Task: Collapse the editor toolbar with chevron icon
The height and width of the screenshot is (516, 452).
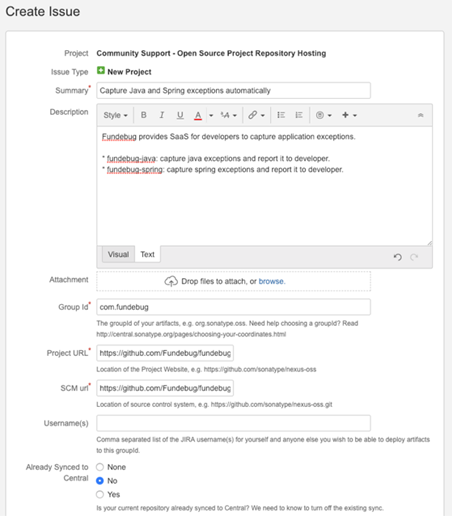Action: click(421, 115)
